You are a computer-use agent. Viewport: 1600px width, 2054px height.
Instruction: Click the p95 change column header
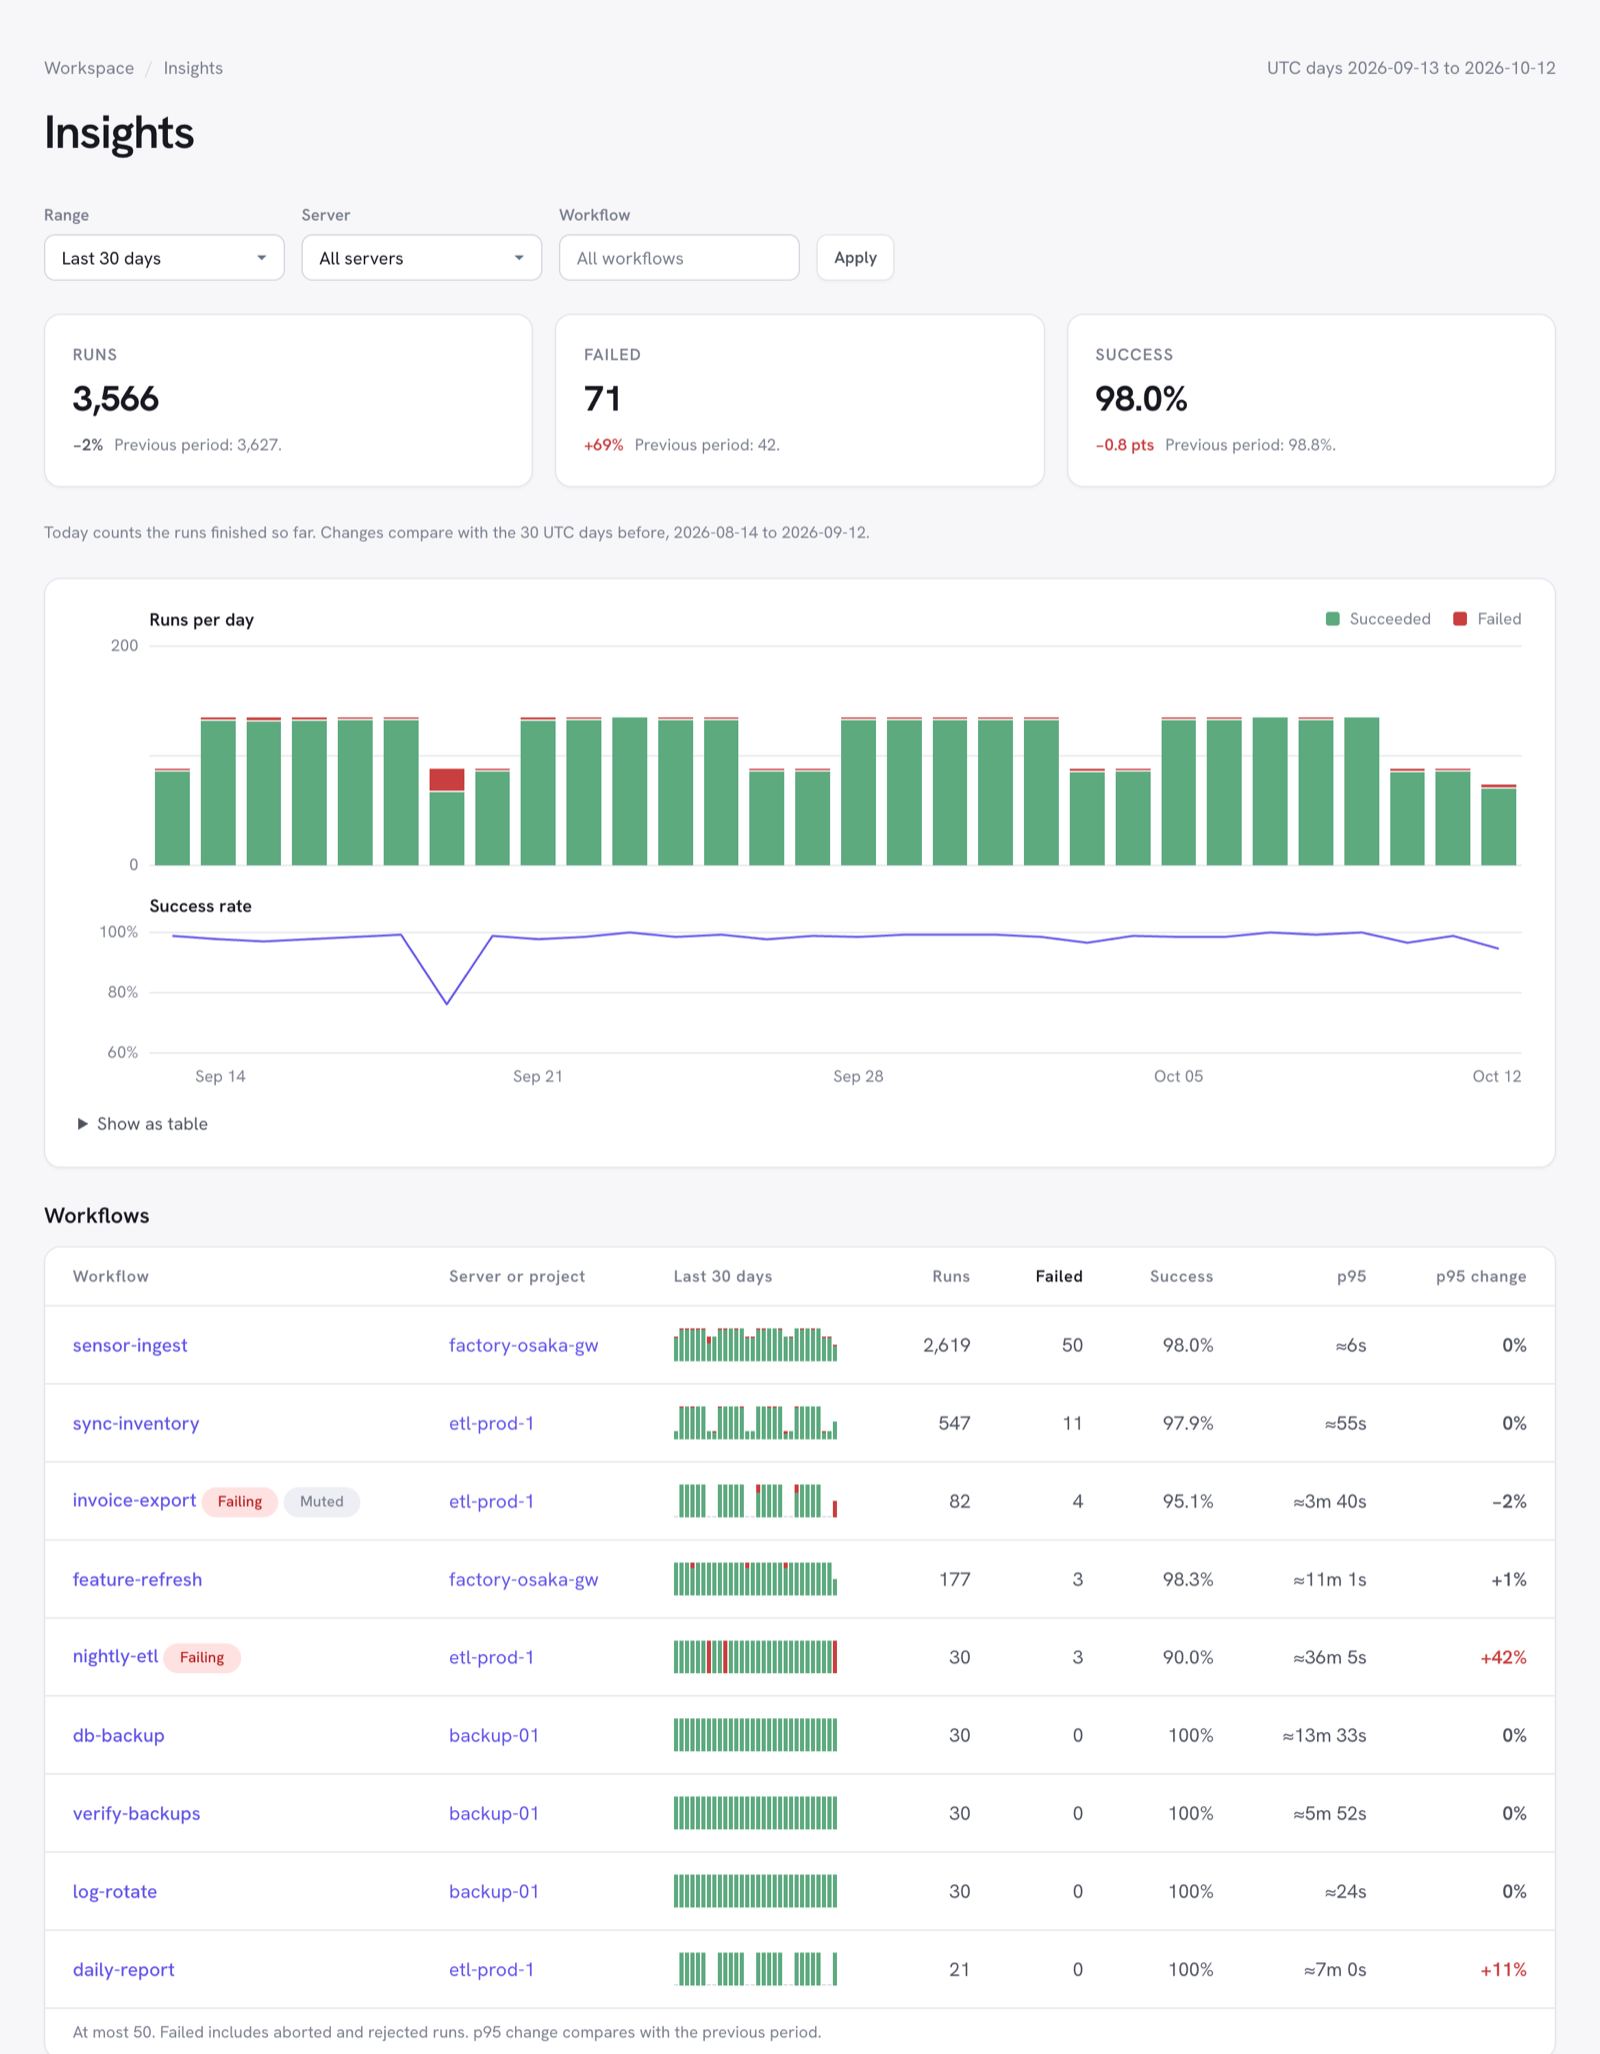click(1481, 1276)
